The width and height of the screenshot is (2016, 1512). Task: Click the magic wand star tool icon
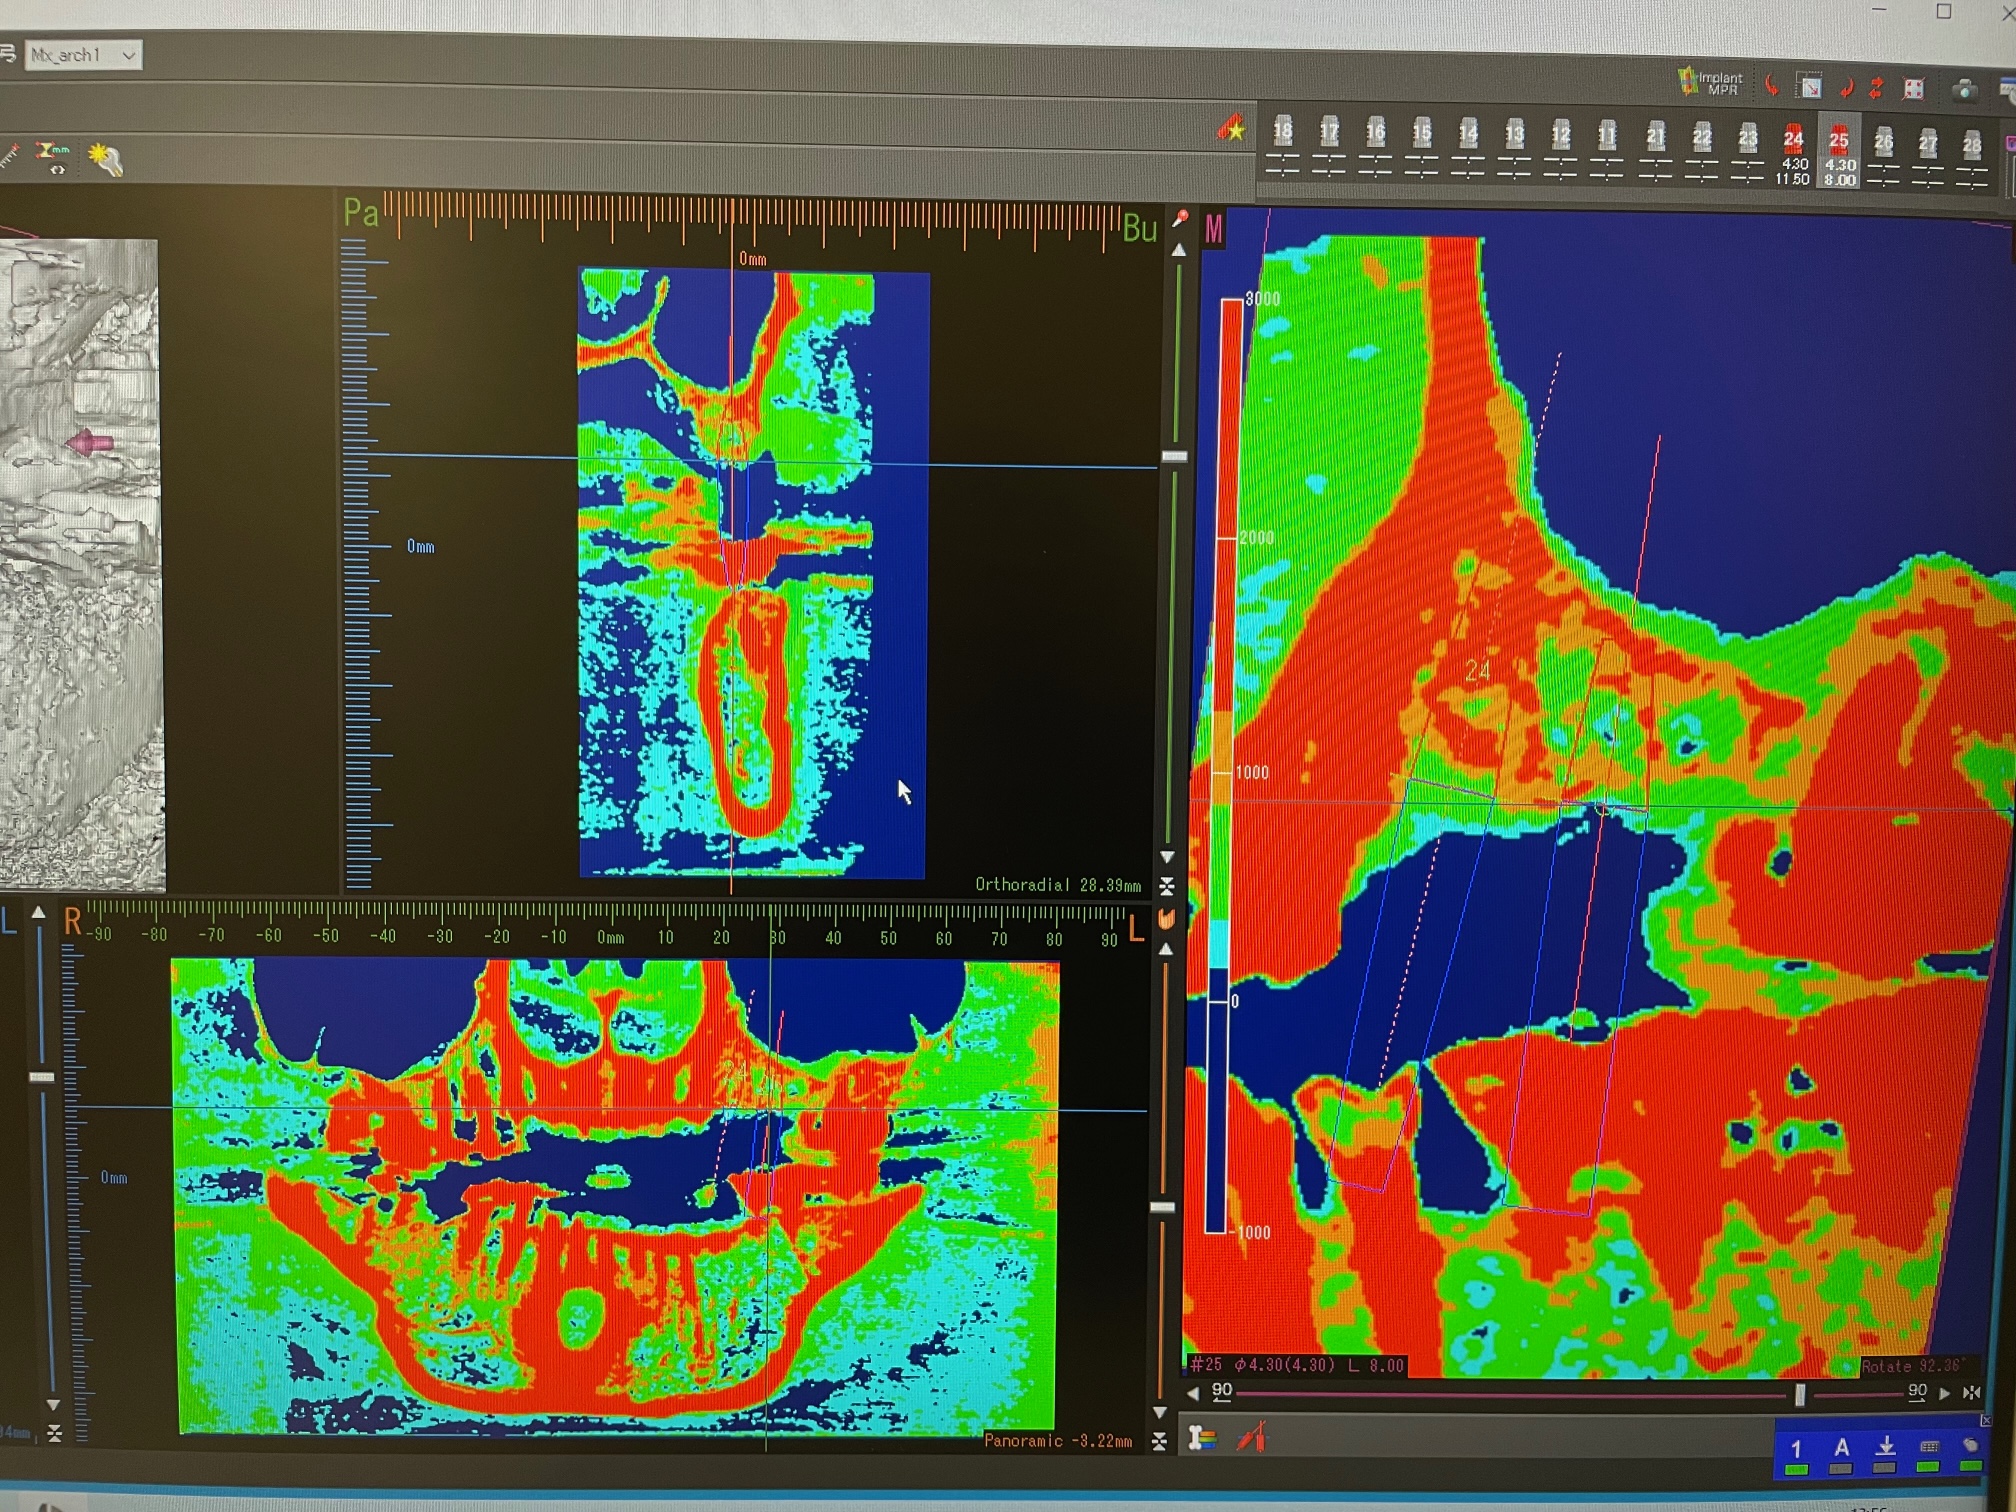point(105,159)
